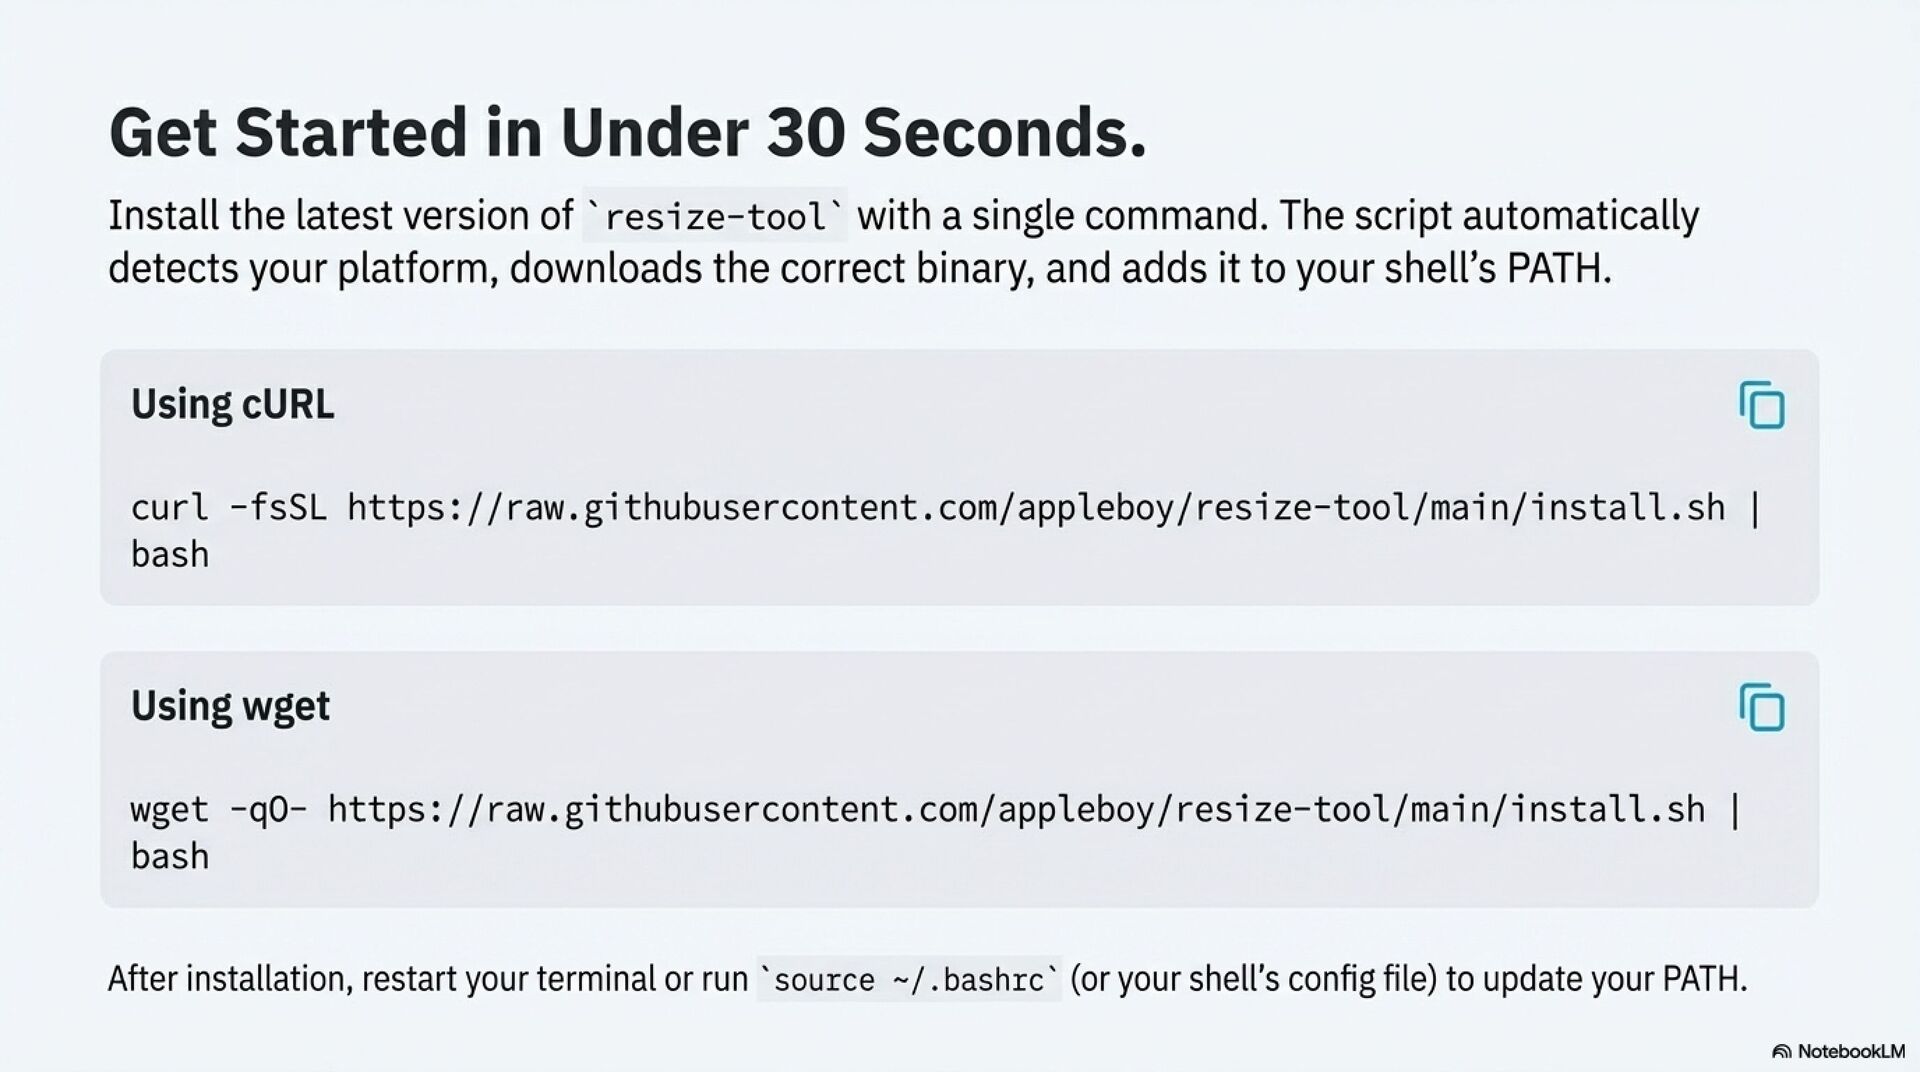Click the pipe character ending the curl line
The image size is (1920, 1072).
[x=1754, y=508]
